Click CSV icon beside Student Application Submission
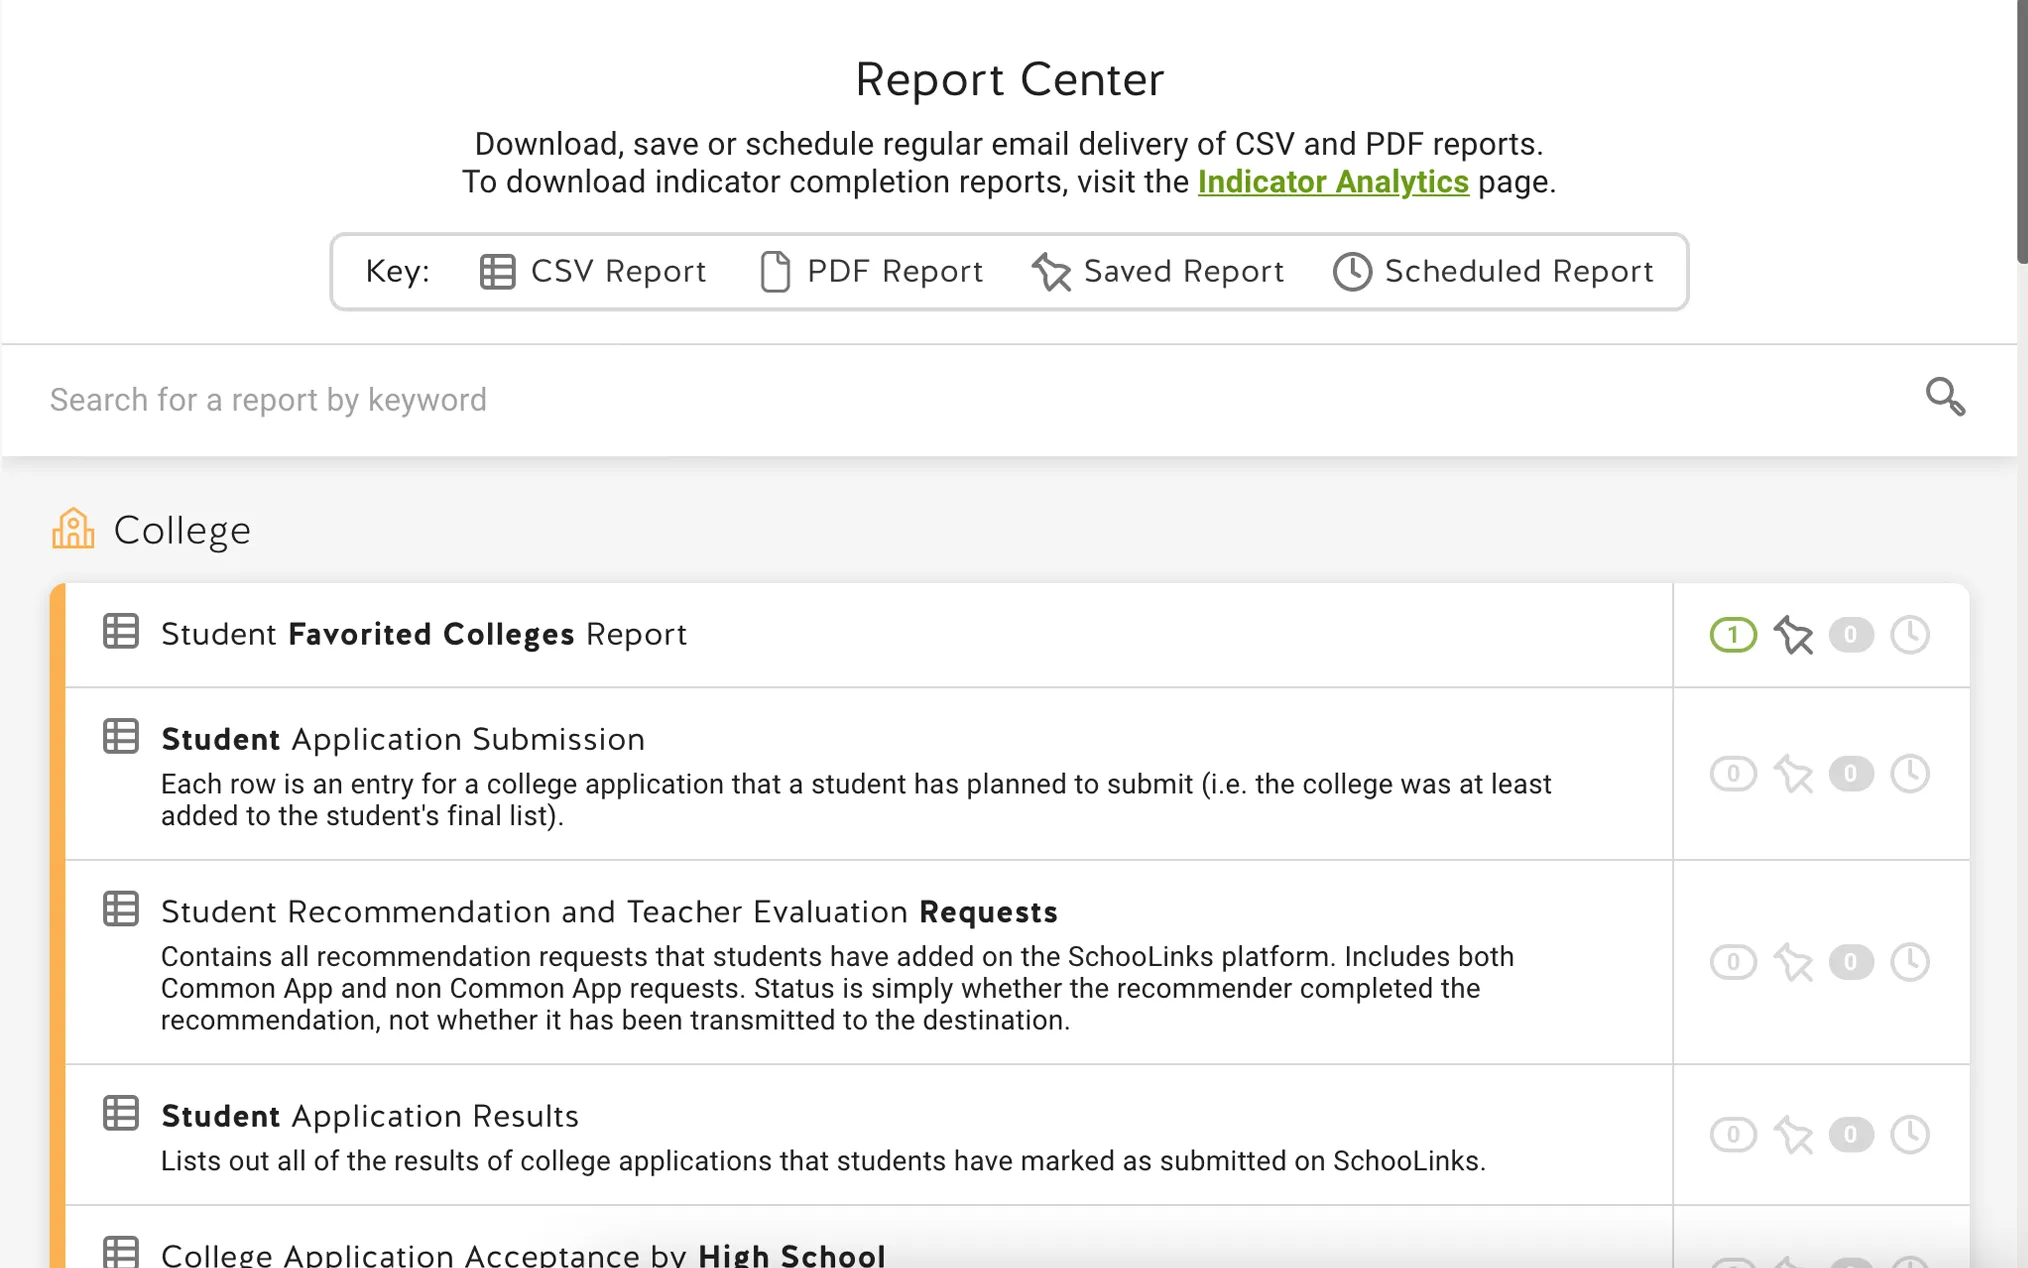 click(x=121, y=737)
